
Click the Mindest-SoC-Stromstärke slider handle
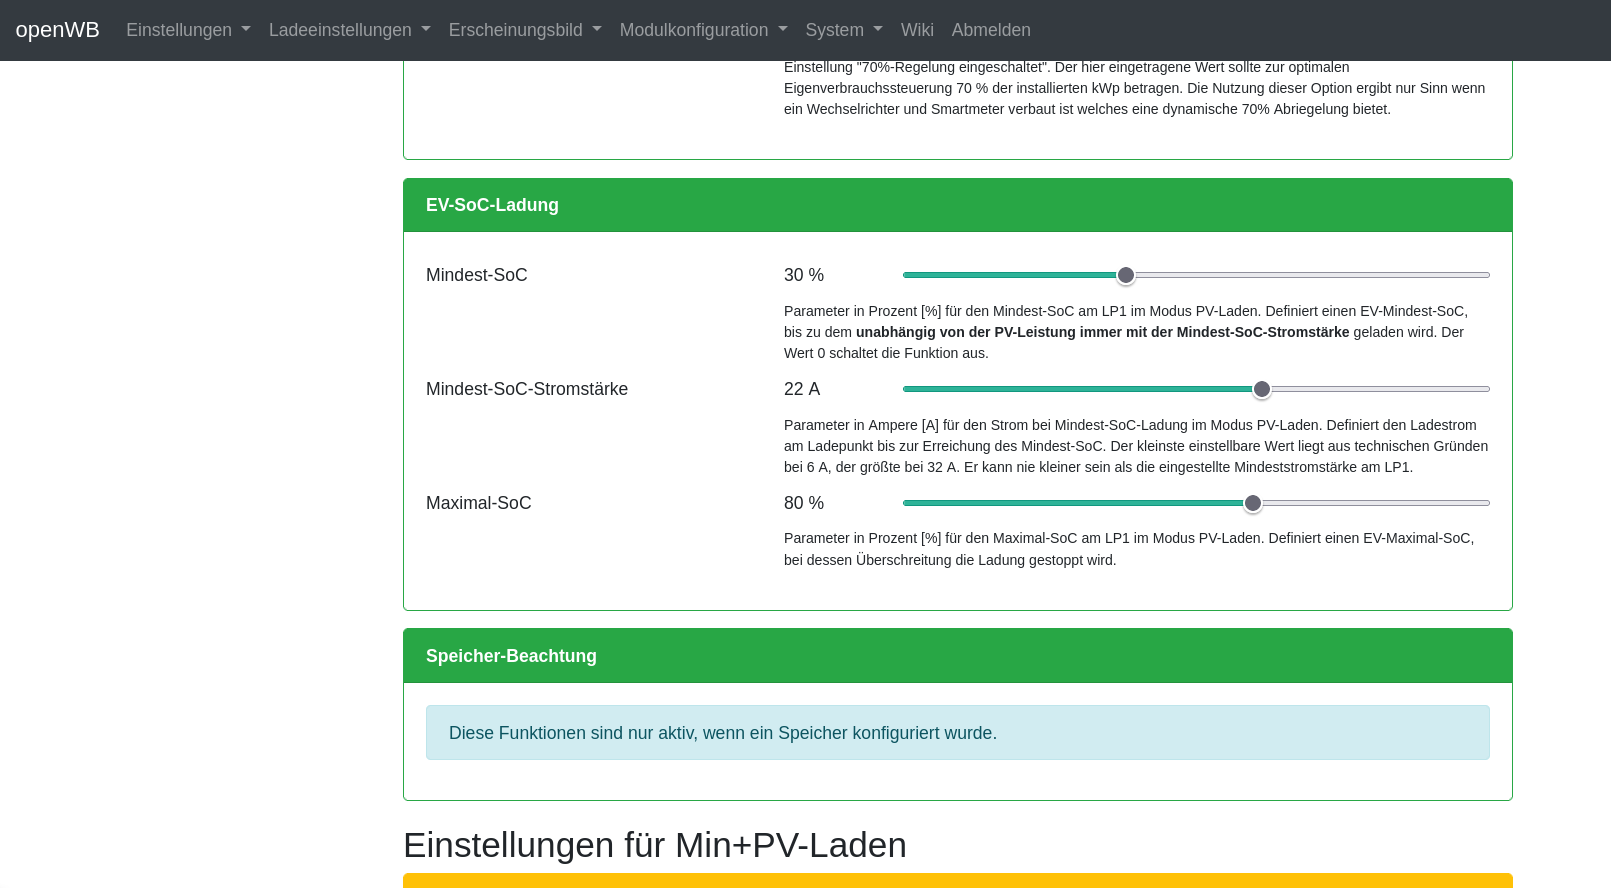1262,389
